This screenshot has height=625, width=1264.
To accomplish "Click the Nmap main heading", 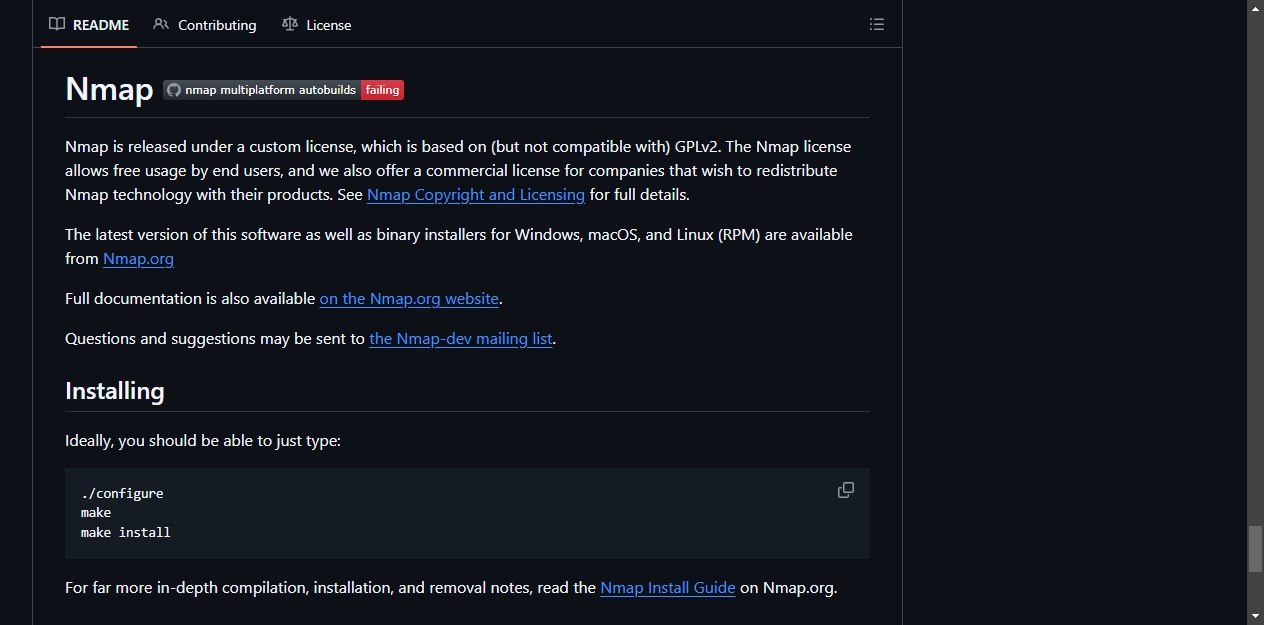I will (x=109, y=89).
